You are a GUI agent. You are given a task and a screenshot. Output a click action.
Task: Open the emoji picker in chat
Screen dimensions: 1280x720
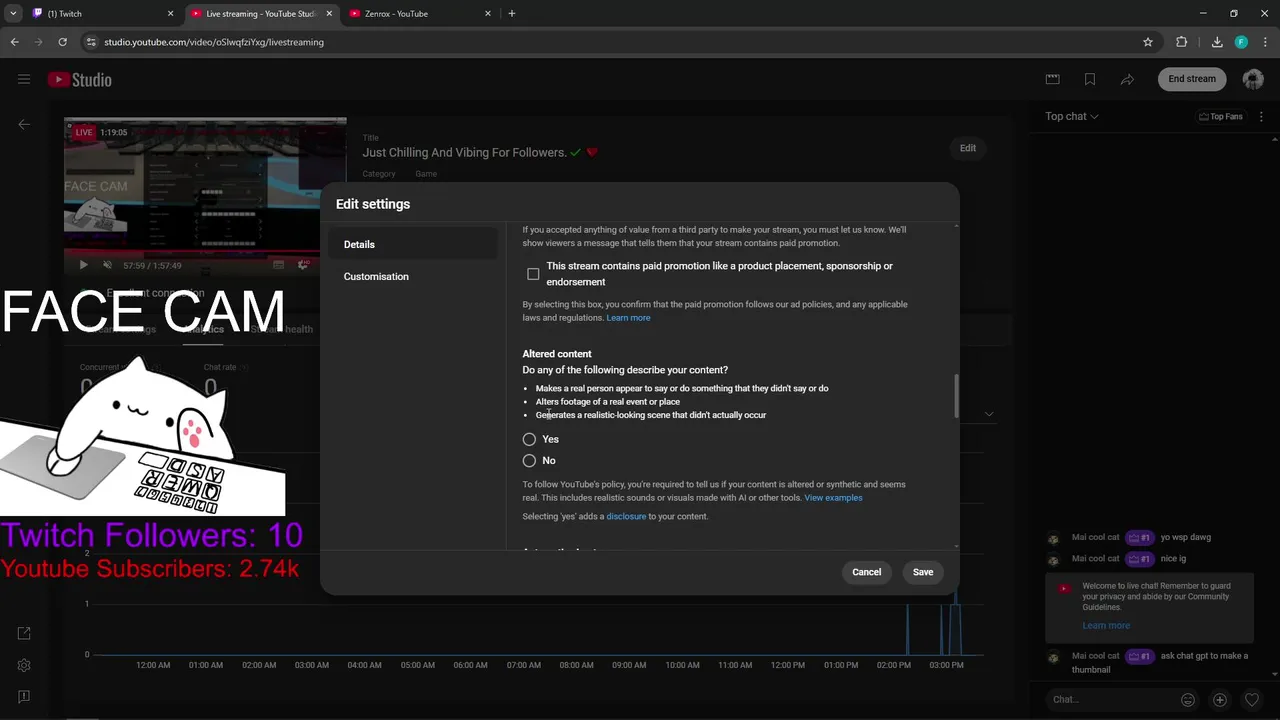1188,700
